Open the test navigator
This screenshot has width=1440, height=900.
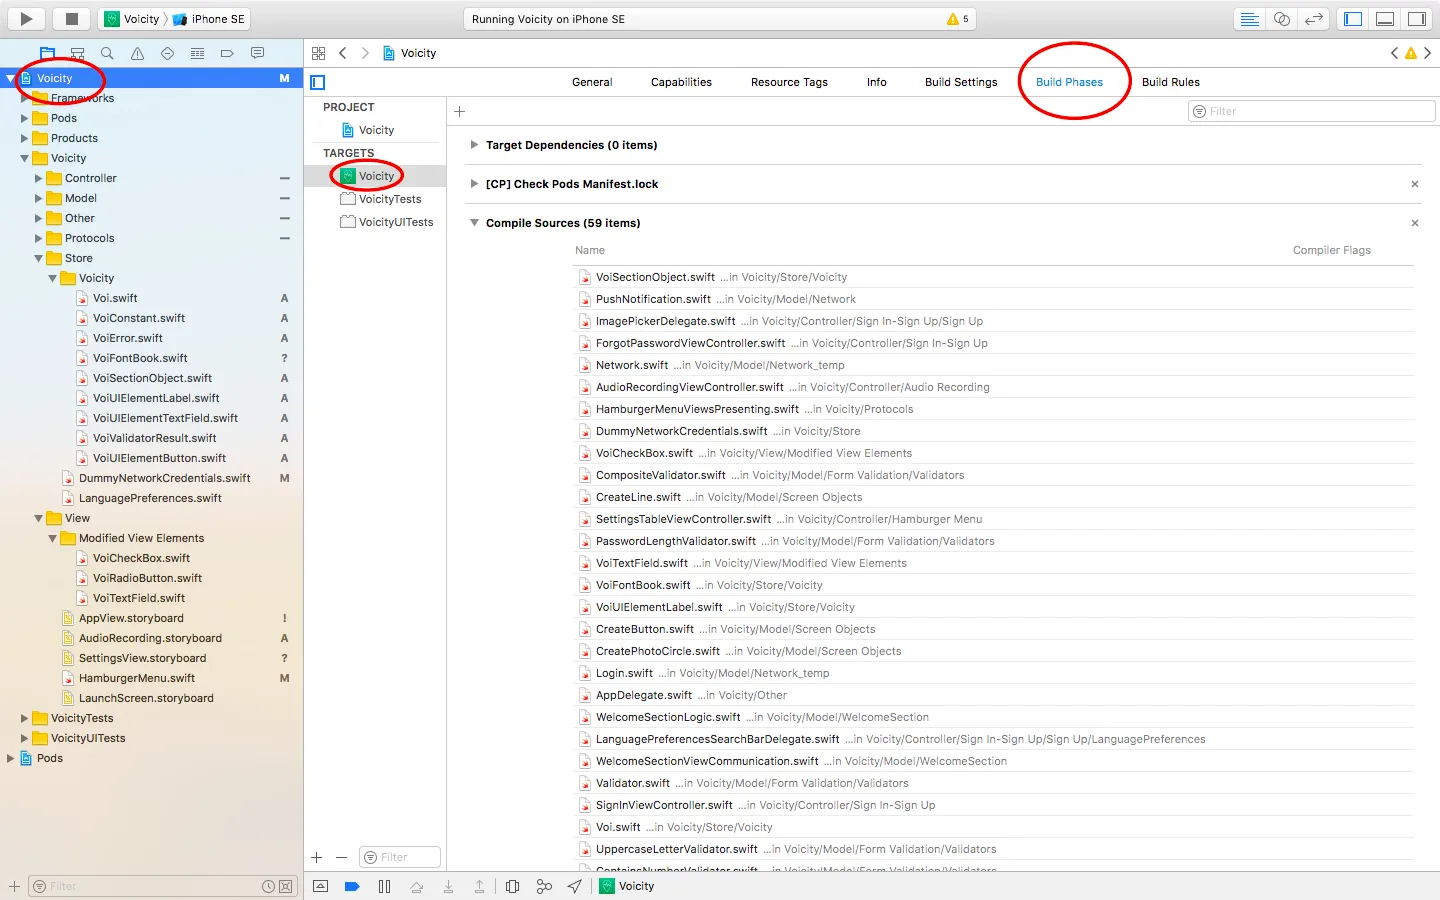[x=167, y=53]
